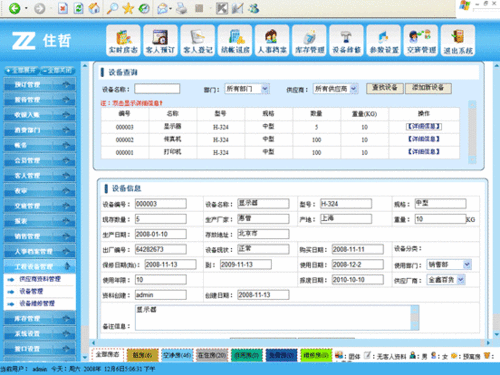This screenshot has height=375, width=500.
Task: Open the 使用部门 dropdown showing 销售部
Action: tap(449, 265)
